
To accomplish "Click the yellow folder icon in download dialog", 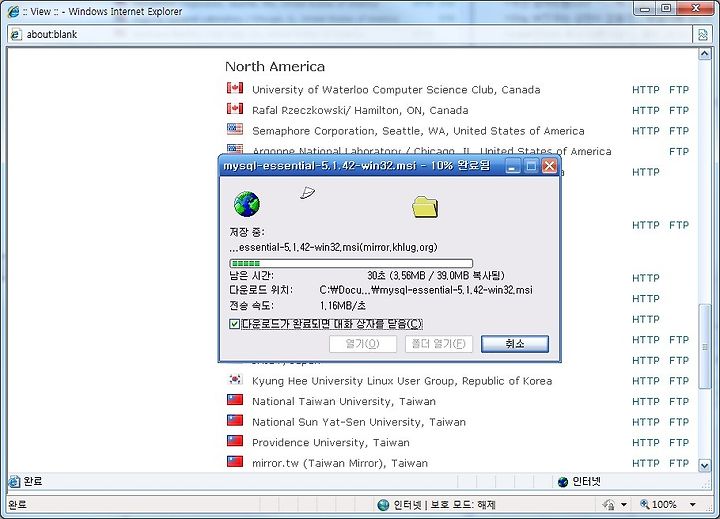I will (425, 207).
